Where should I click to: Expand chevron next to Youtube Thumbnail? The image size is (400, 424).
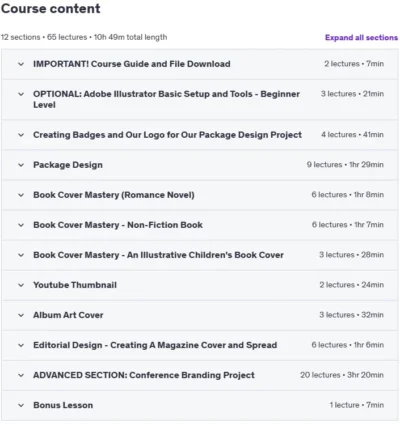21,285
